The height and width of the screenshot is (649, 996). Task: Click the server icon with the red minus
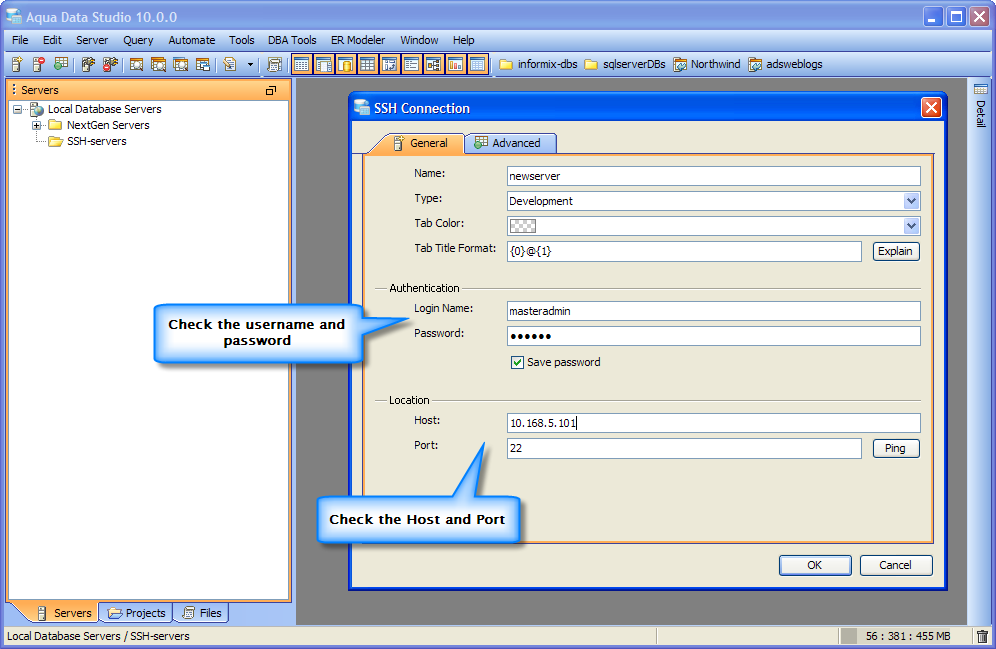coord(39,64)
